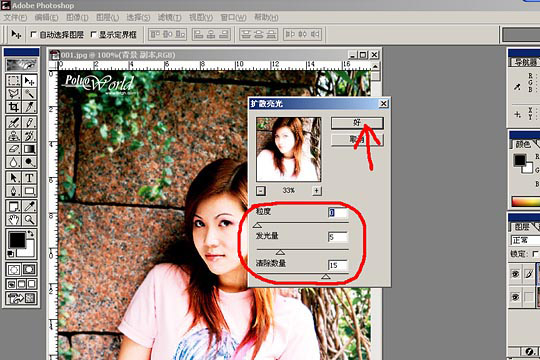Switch to Quick Mask mode
Image resolution: width=540 pixels, height=360 pixels.
click(x=29, y=269)
